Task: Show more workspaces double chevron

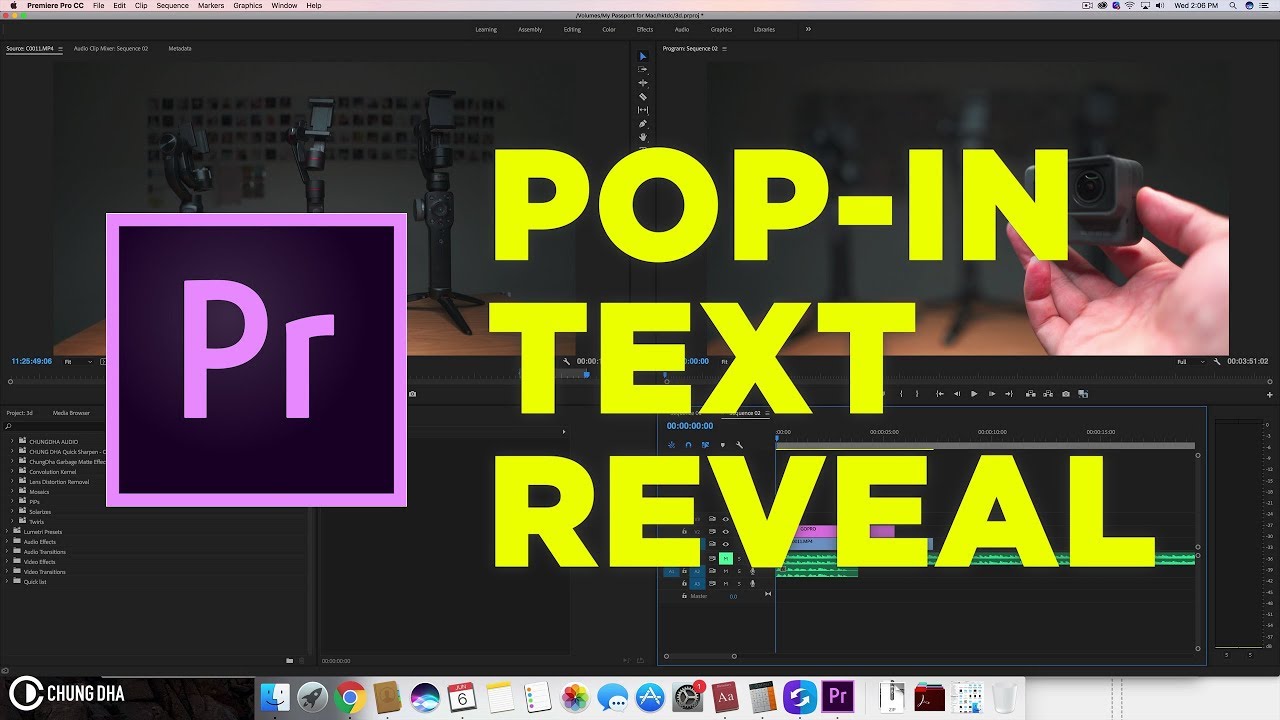Action: tap(808, 29)
